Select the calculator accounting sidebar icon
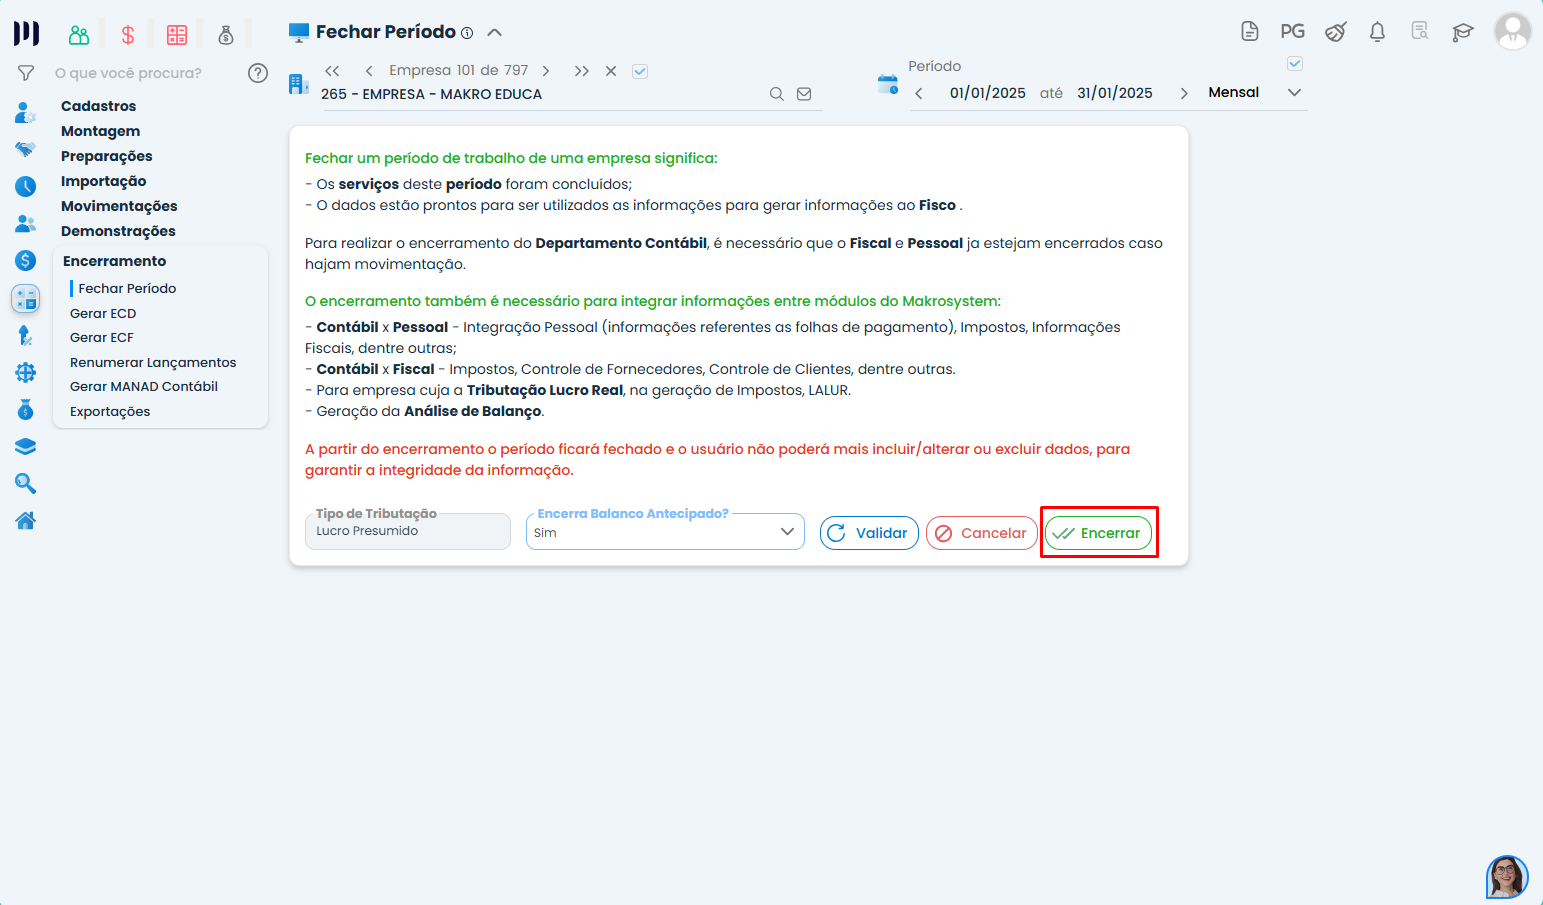This screenshot has height=905, width=1543. [26, 298]
